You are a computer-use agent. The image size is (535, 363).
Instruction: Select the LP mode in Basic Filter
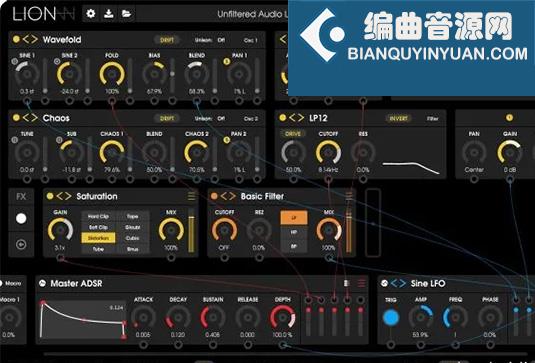click(294, 218)
